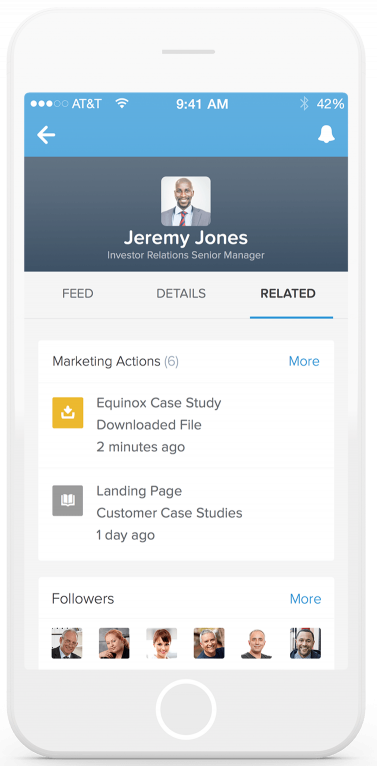This screenshot has height=766, width=377.
Task: Switch to the DETAILS tab
Action: pos(181,294)
